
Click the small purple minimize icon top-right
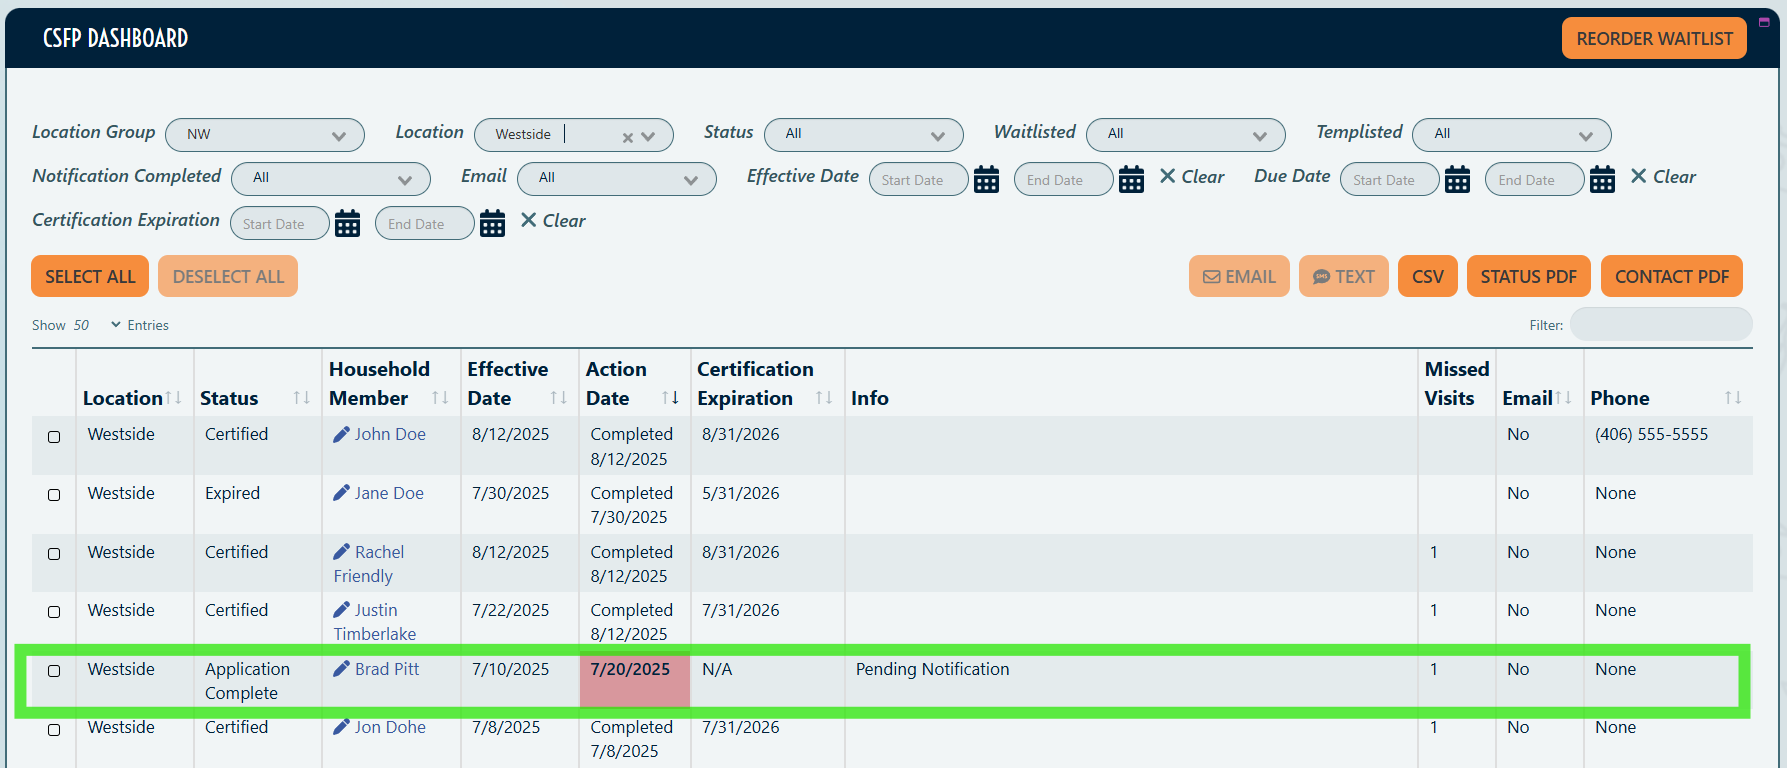pos(1764,22)
